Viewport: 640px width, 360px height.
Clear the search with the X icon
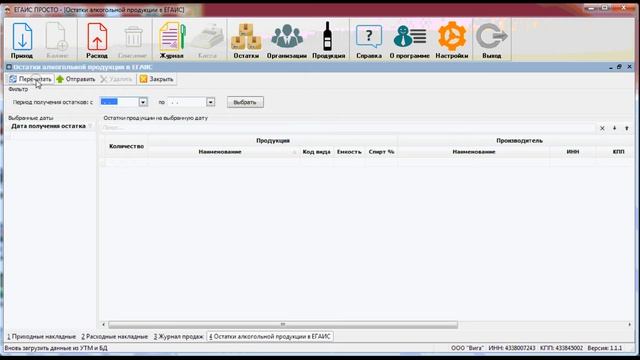pyautogui.click(x=602, y=128)
